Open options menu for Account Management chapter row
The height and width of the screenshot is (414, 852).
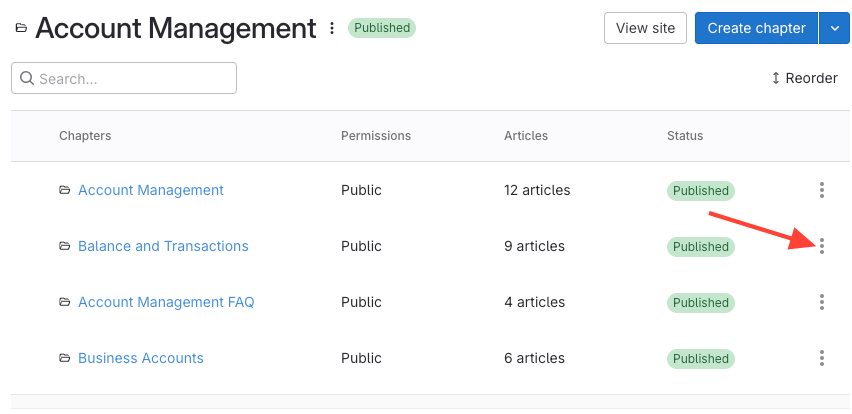click(821, 190)
